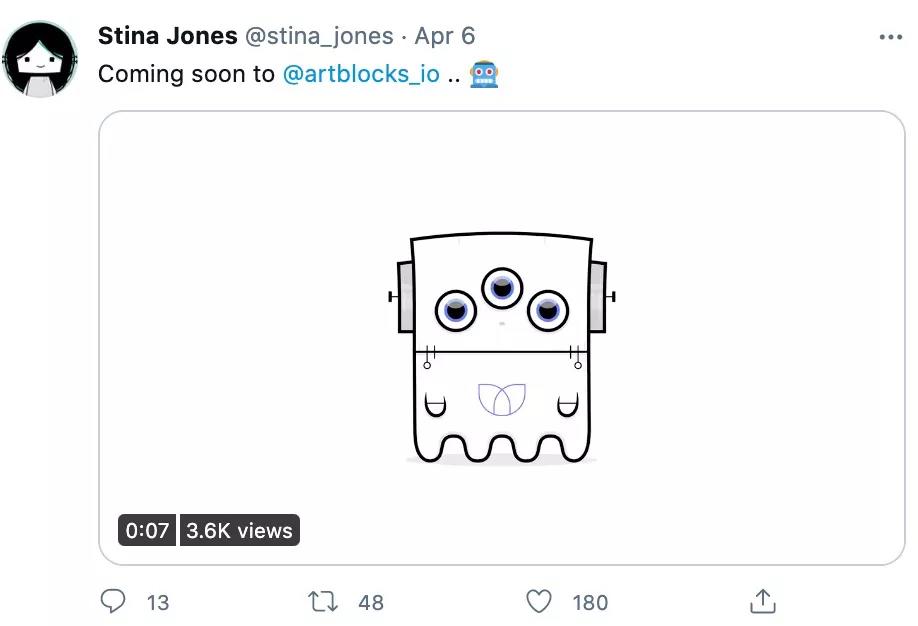Open the share tweet icon
The width and height of the screenshot is (918, 626).
762,601
